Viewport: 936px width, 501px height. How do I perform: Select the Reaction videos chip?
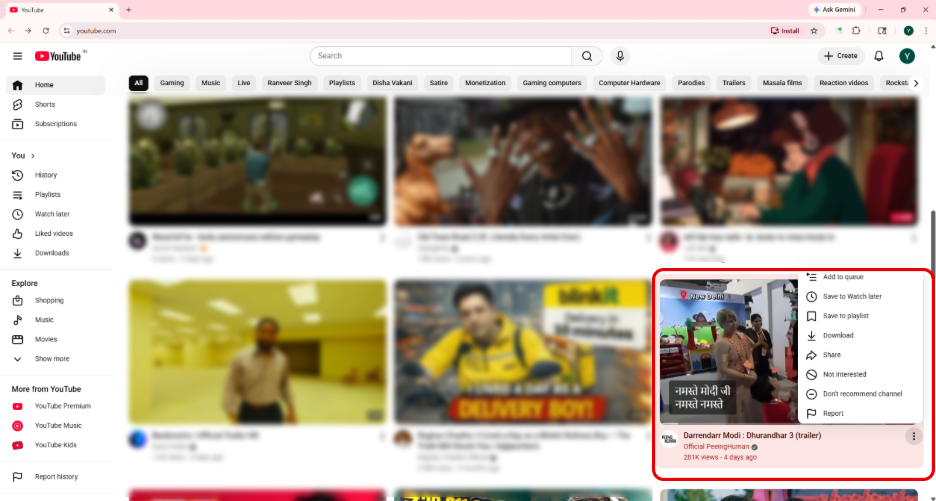tap(844, 83)
